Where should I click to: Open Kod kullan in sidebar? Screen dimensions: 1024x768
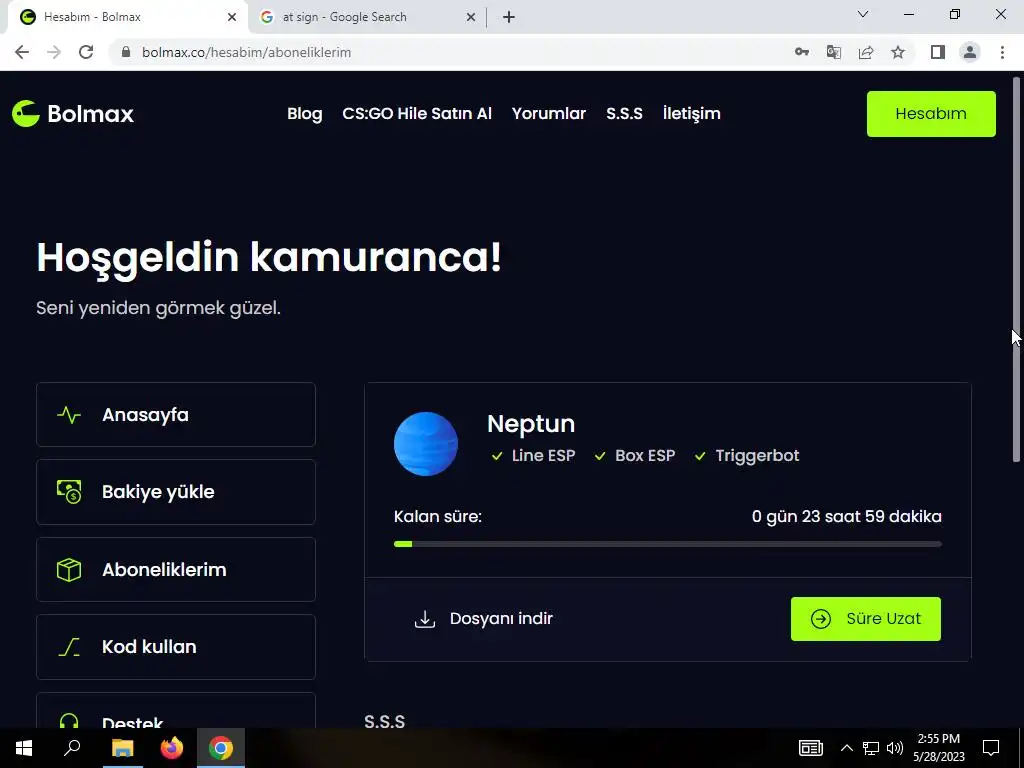176,647
